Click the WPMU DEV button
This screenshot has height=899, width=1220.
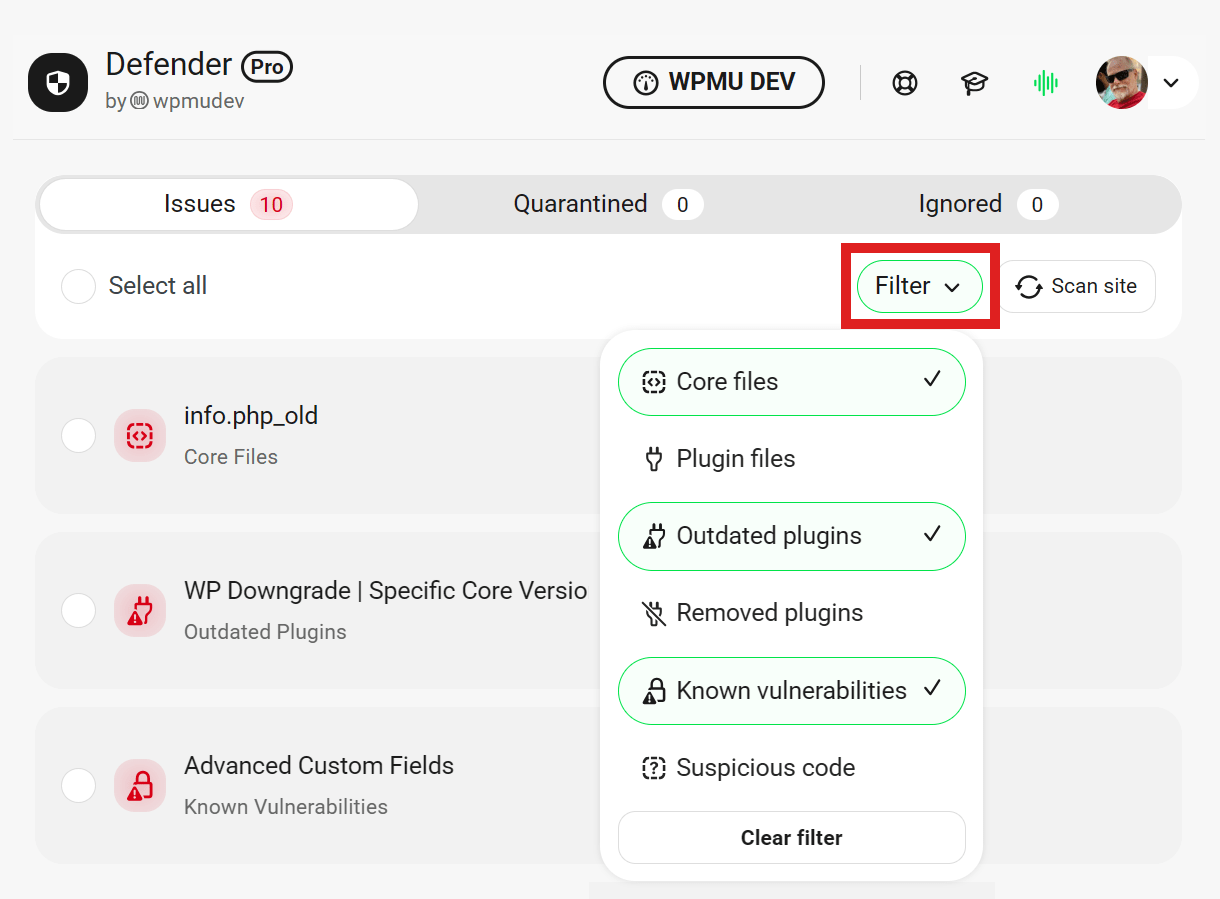point(714,82)
